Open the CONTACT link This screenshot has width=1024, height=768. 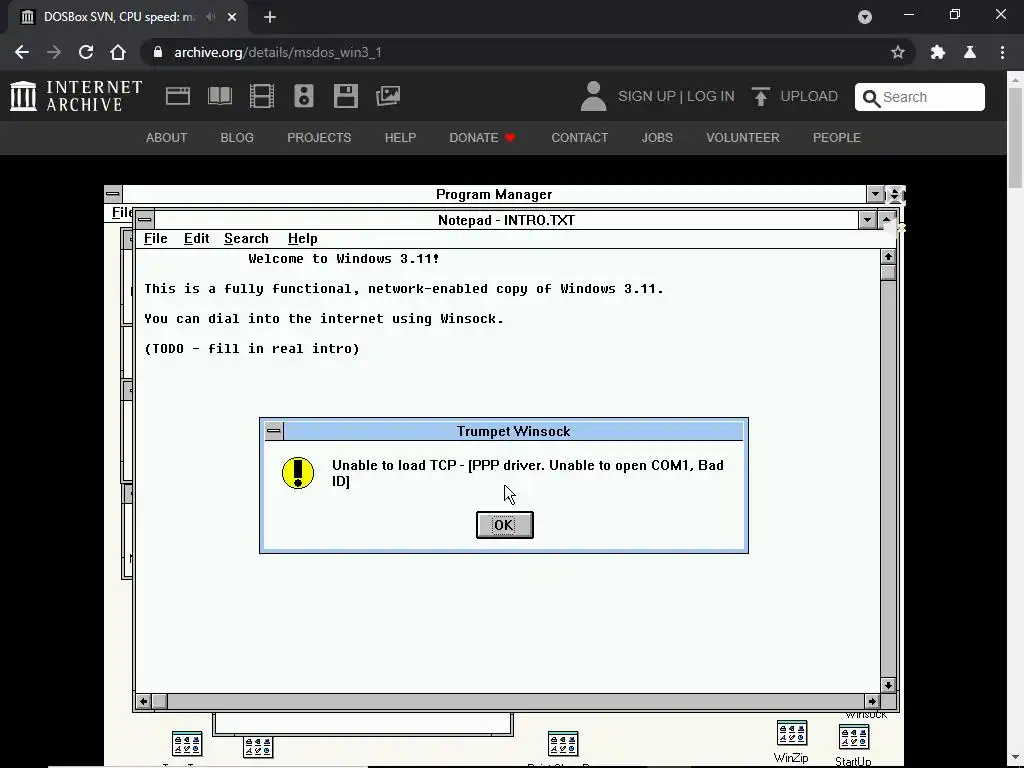click(x=580, y=138)
